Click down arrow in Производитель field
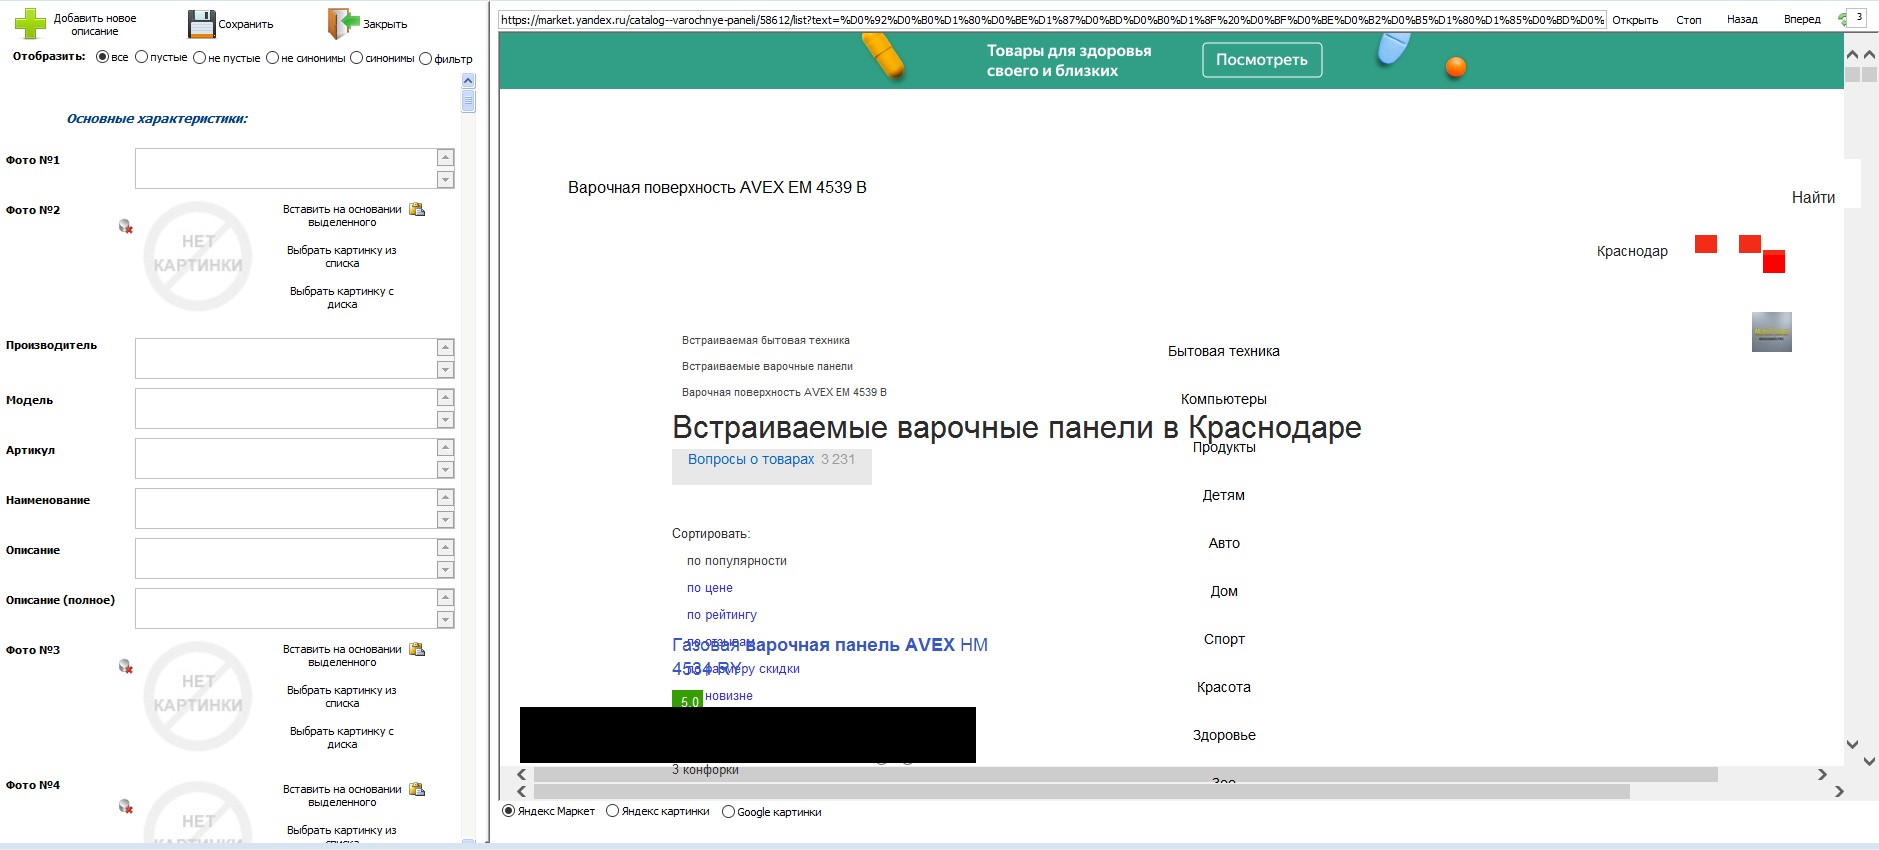Image resolution: width=1879 pixels, height=850 pixels. (446, 370)
